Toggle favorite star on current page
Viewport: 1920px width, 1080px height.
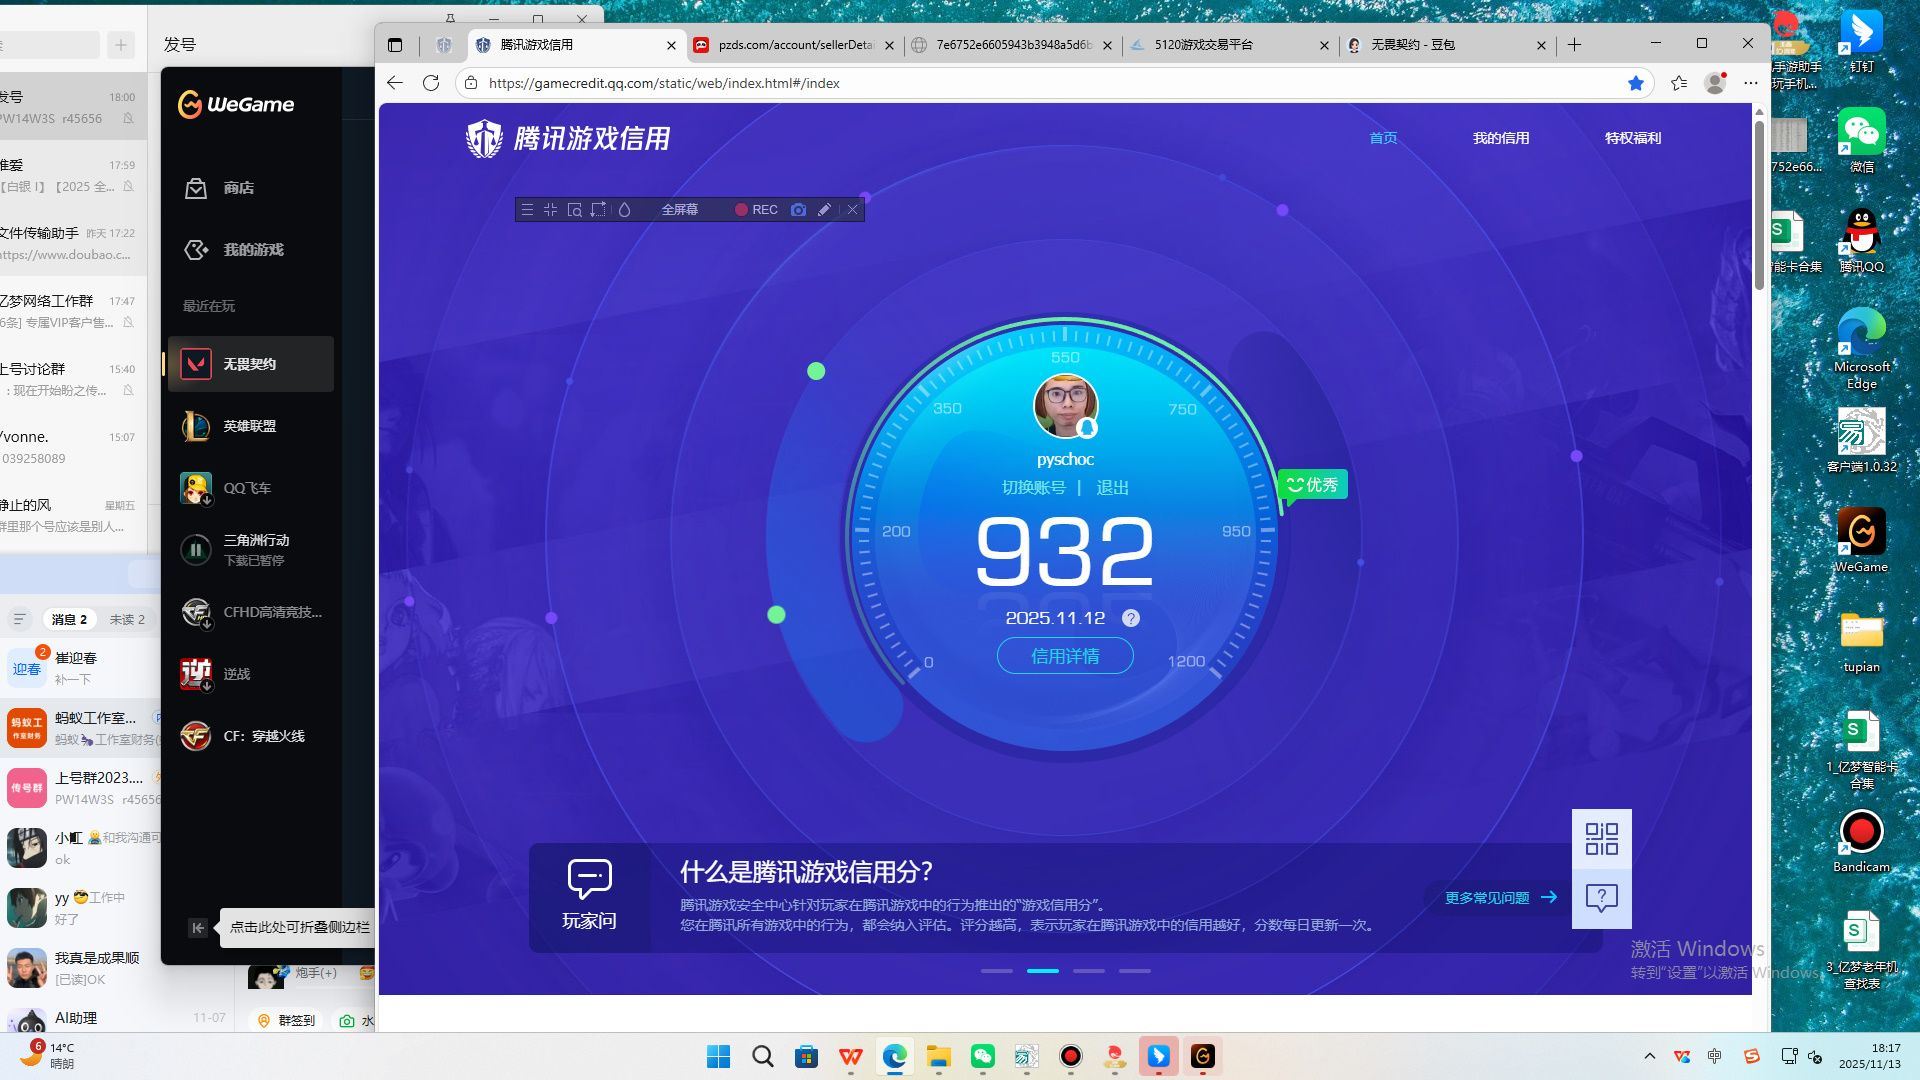[1637, 83]
